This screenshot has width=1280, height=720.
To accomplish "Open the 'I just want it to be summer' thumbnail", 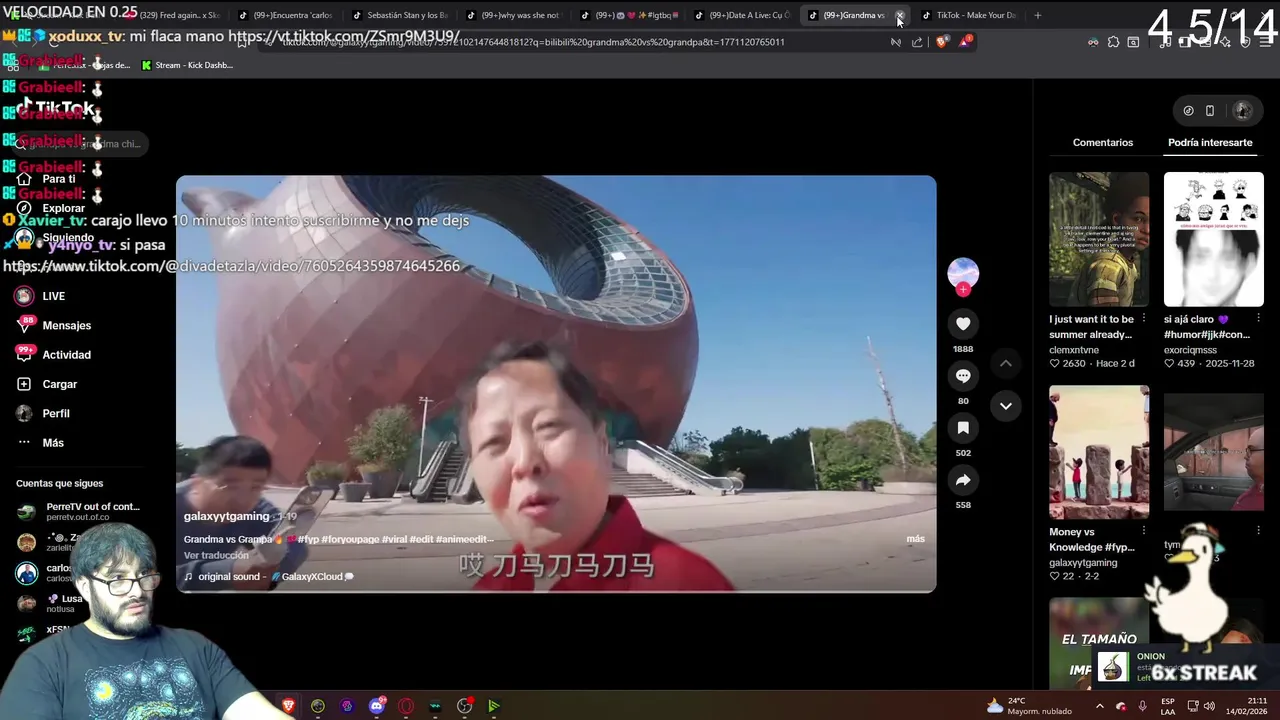I will 1099,239.
